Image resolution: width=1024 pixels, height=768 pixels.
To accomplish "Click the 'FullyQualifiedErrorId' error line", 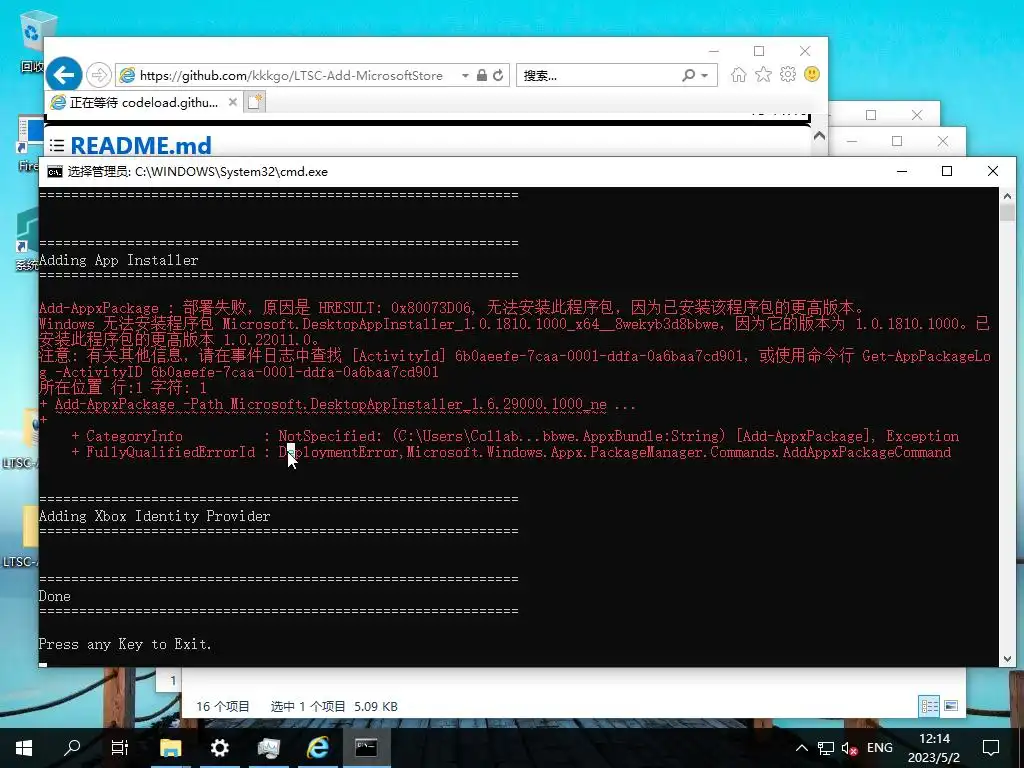I will click(x=511, y=452).
